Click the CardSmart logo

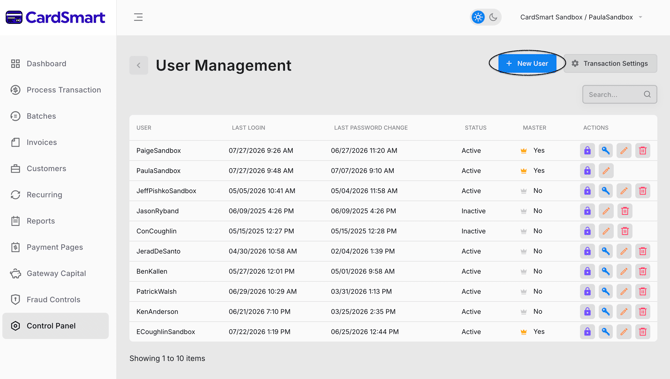(x=55, y=17)
